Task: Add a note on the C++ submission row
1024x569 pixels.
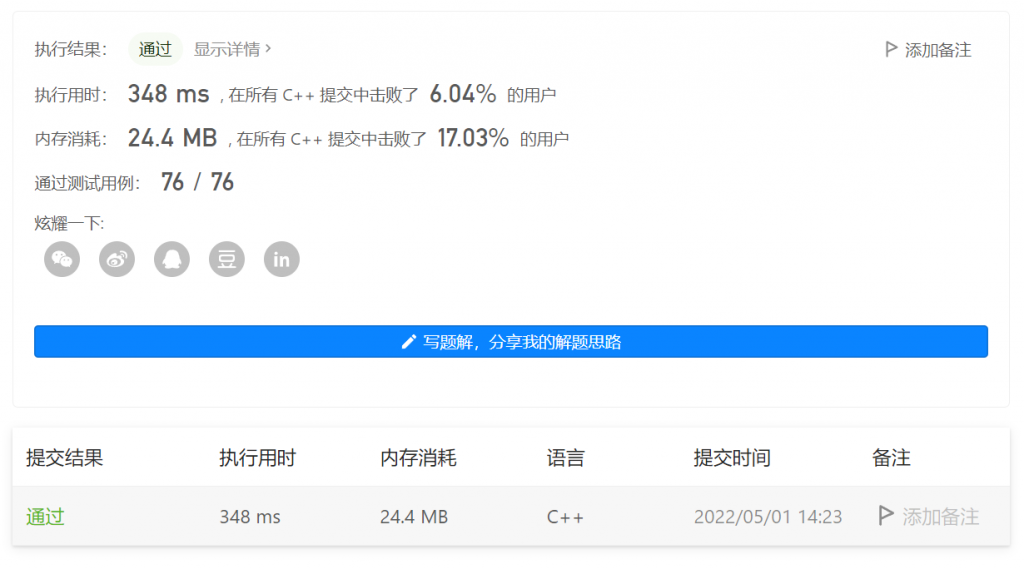Action: [928, 517]
